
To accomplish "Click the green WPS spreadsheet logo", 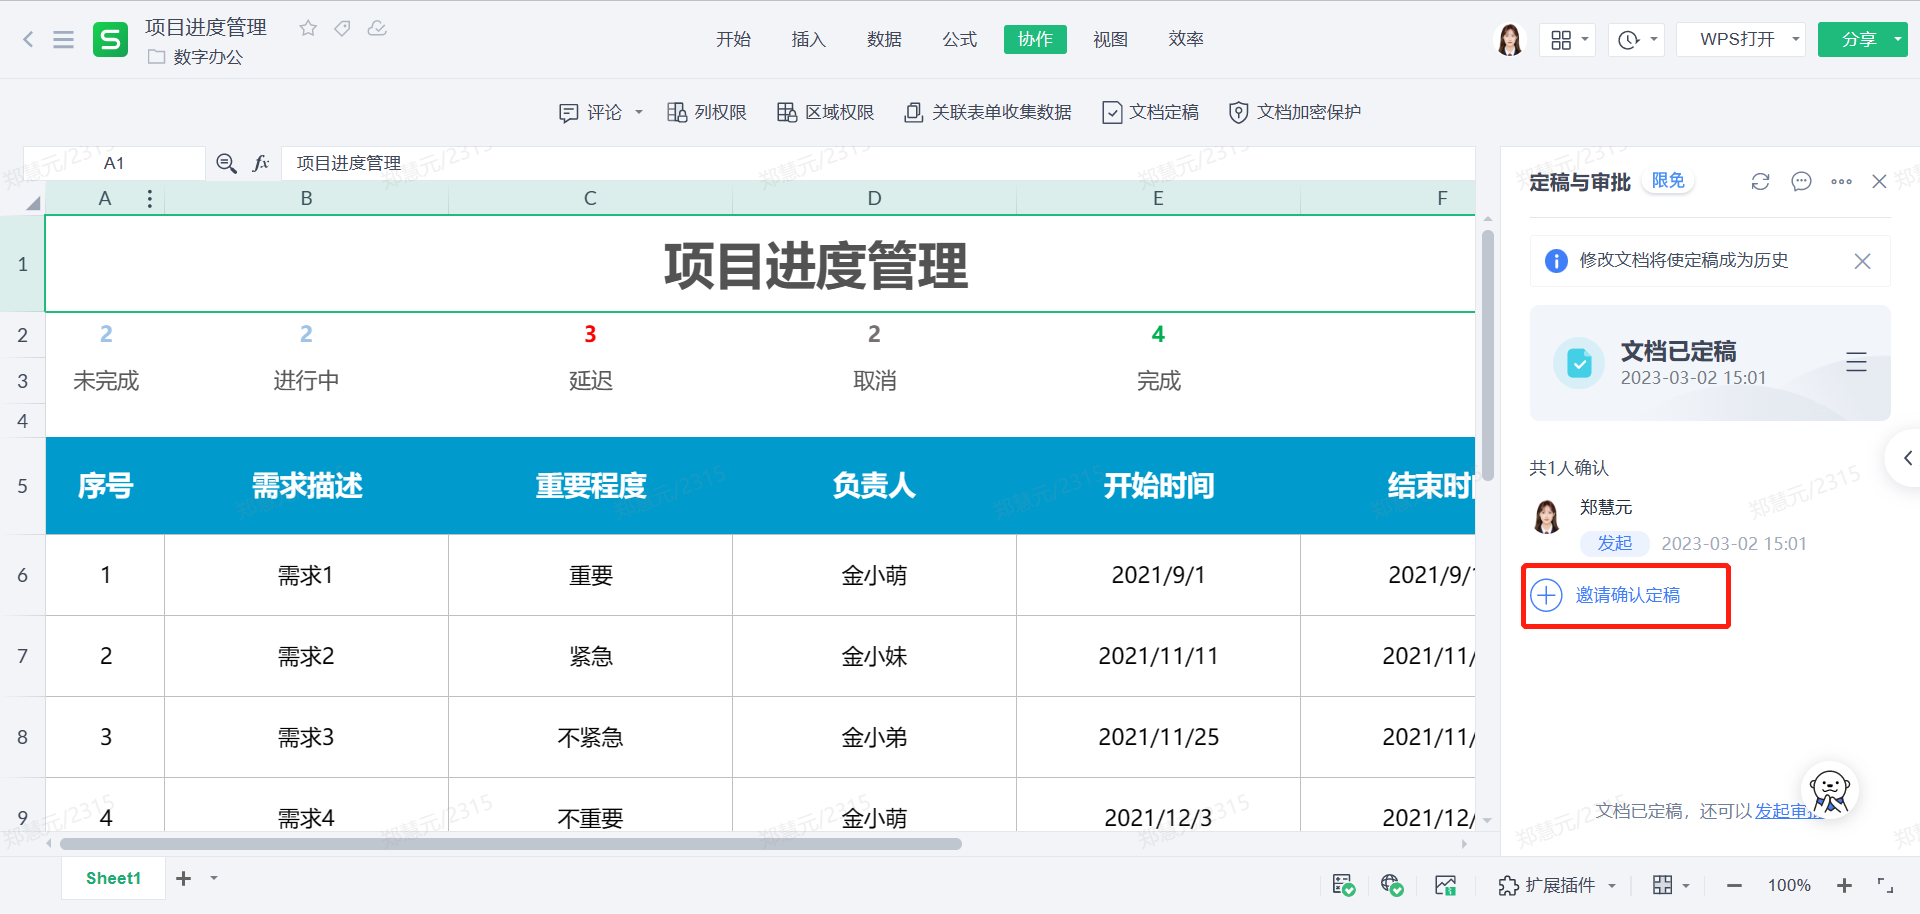I will (x=110, y=40).
